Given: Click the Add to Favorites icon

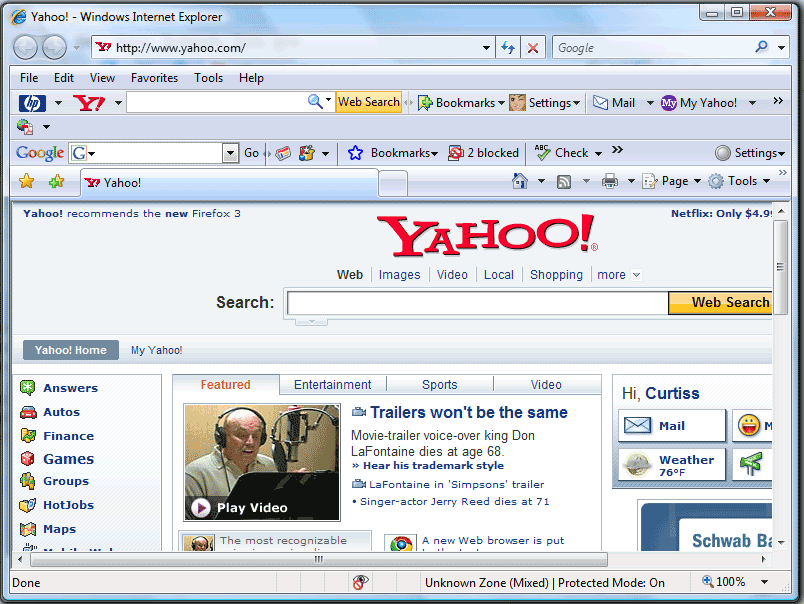Looking at the screenshot, I should 56,181.
